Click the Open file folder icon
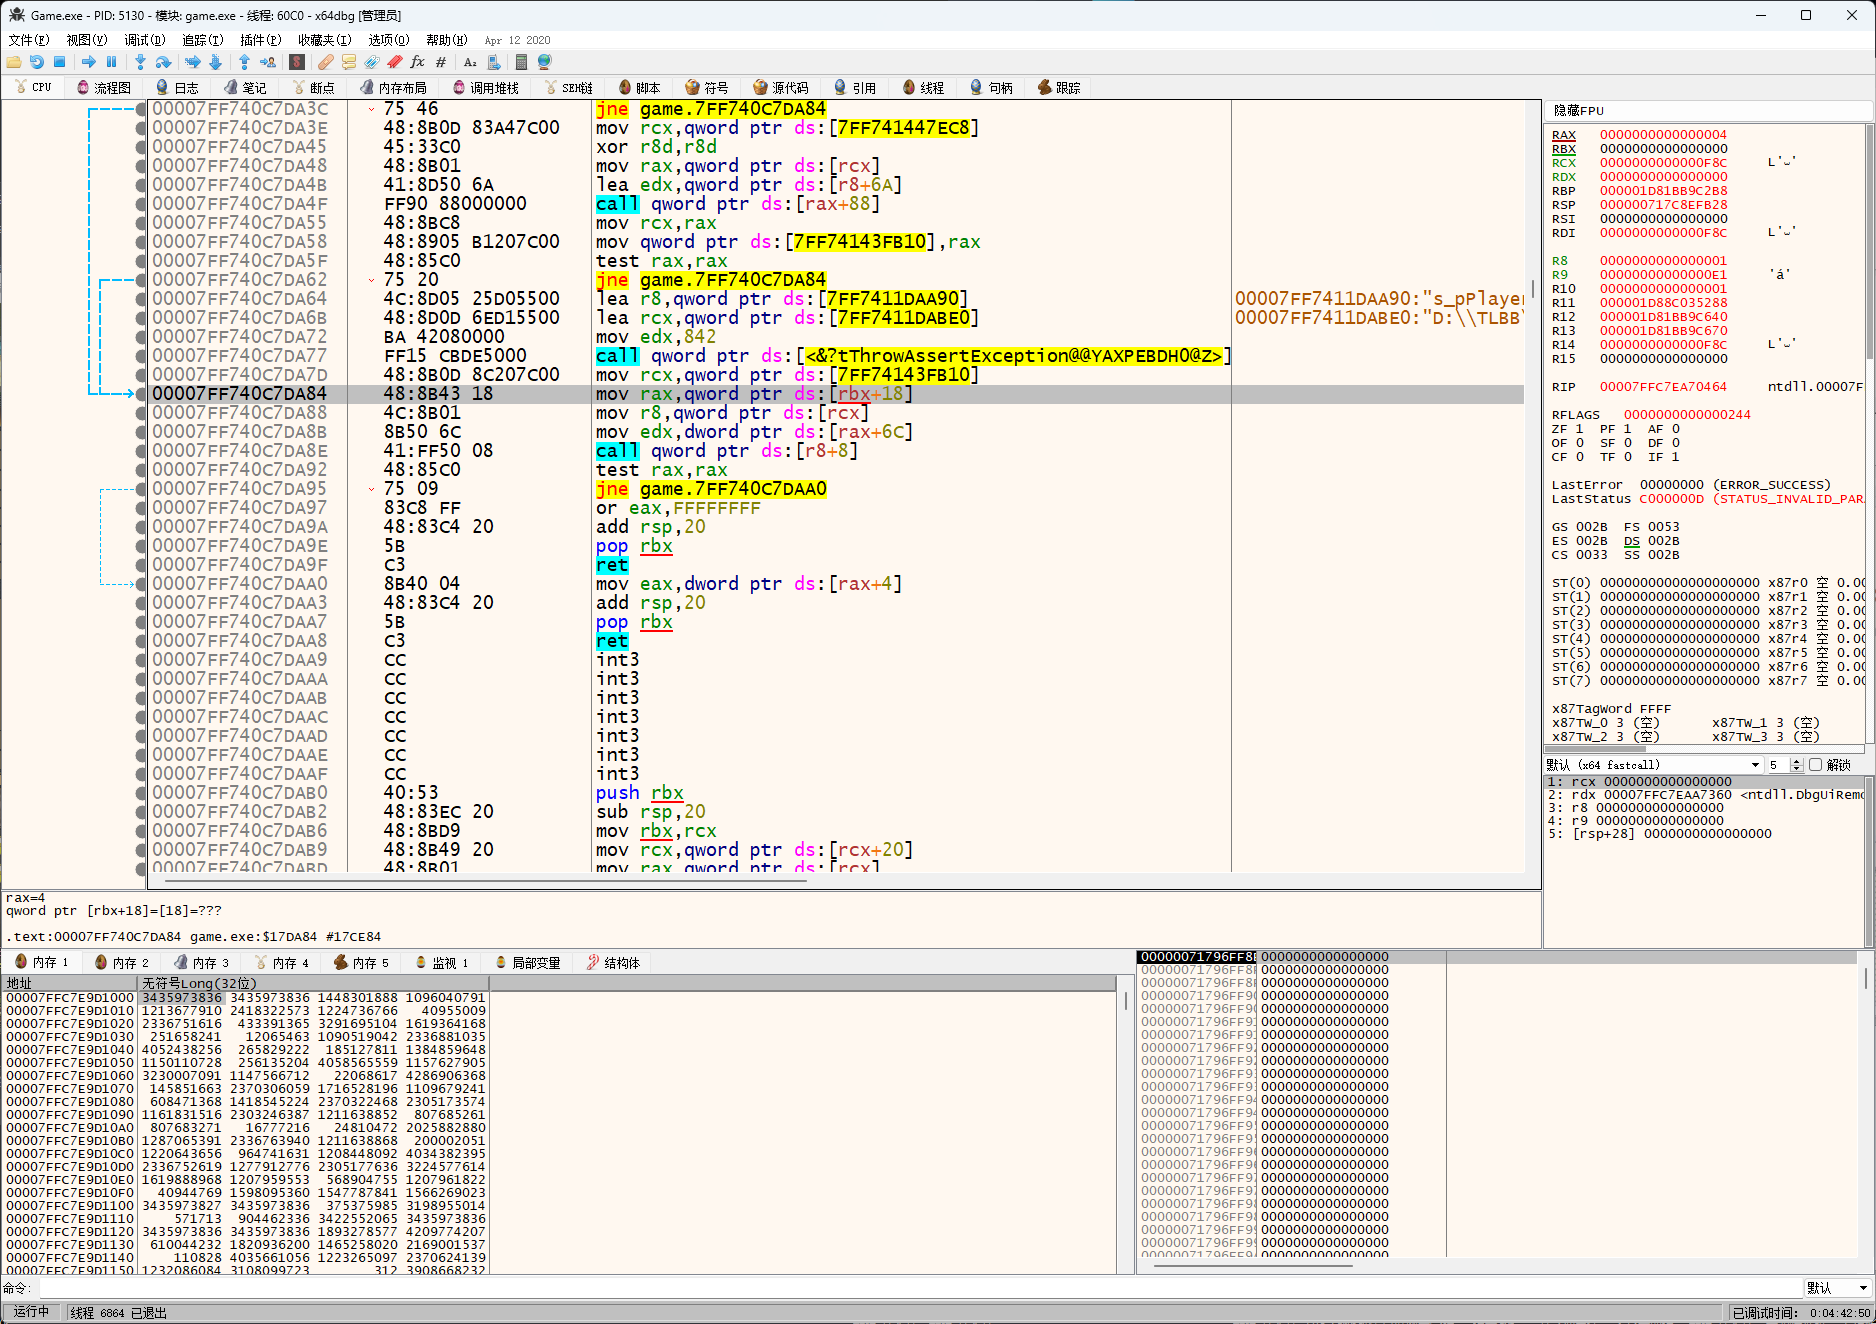1876x1324 pixels. point(14,62)
